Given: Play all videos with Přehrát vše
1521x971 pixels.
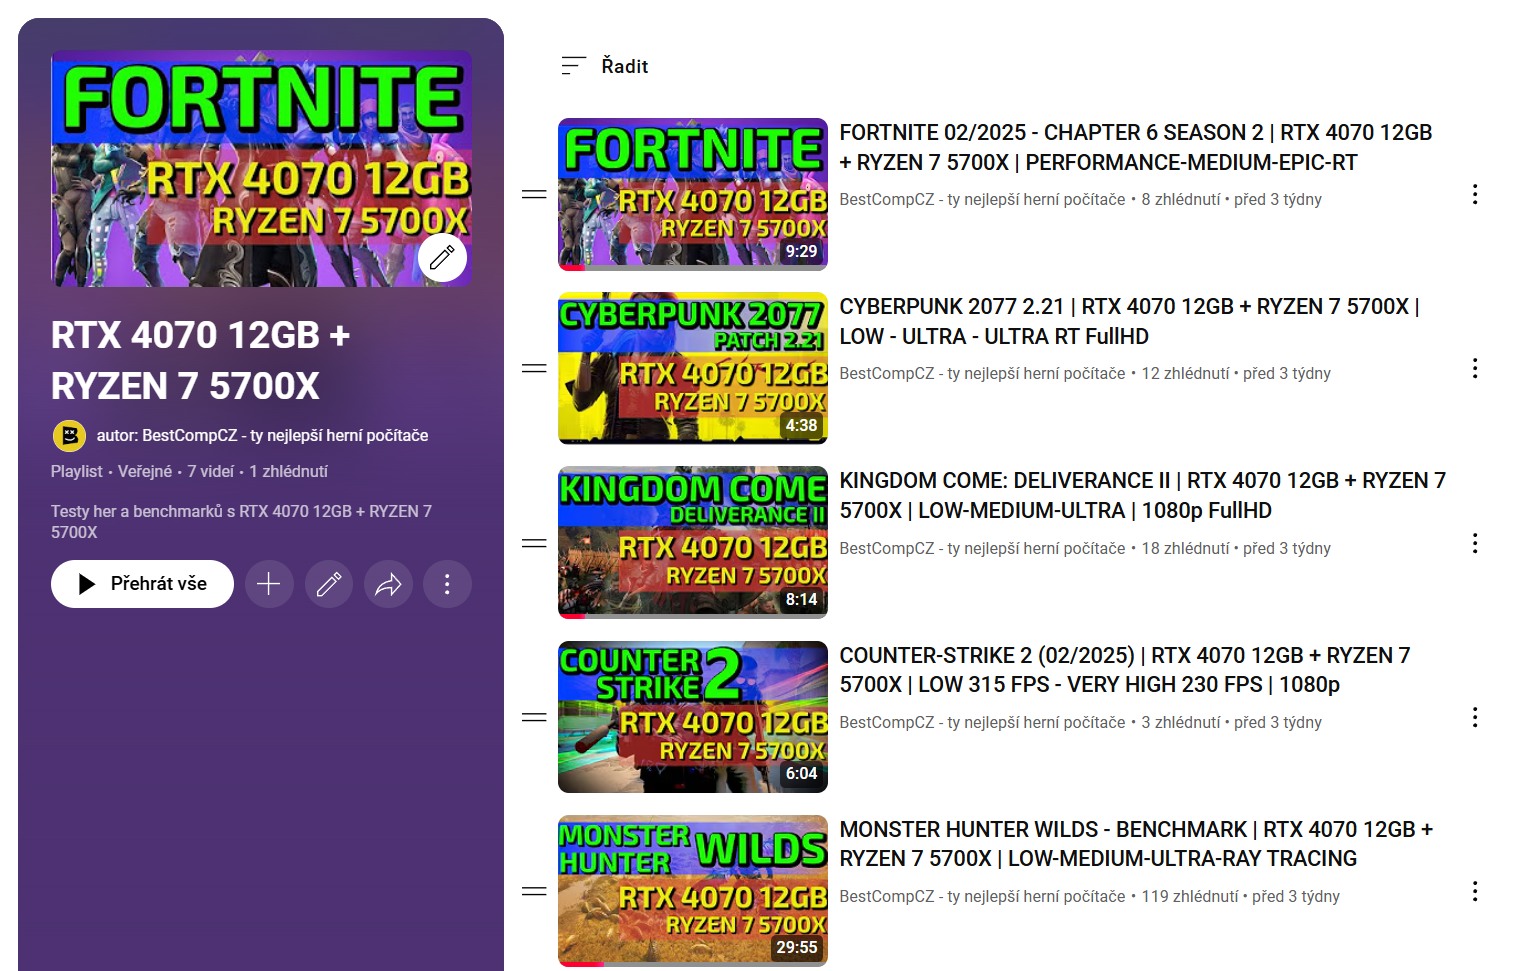Looking at the screenshot, I should [x=142, y=584].
